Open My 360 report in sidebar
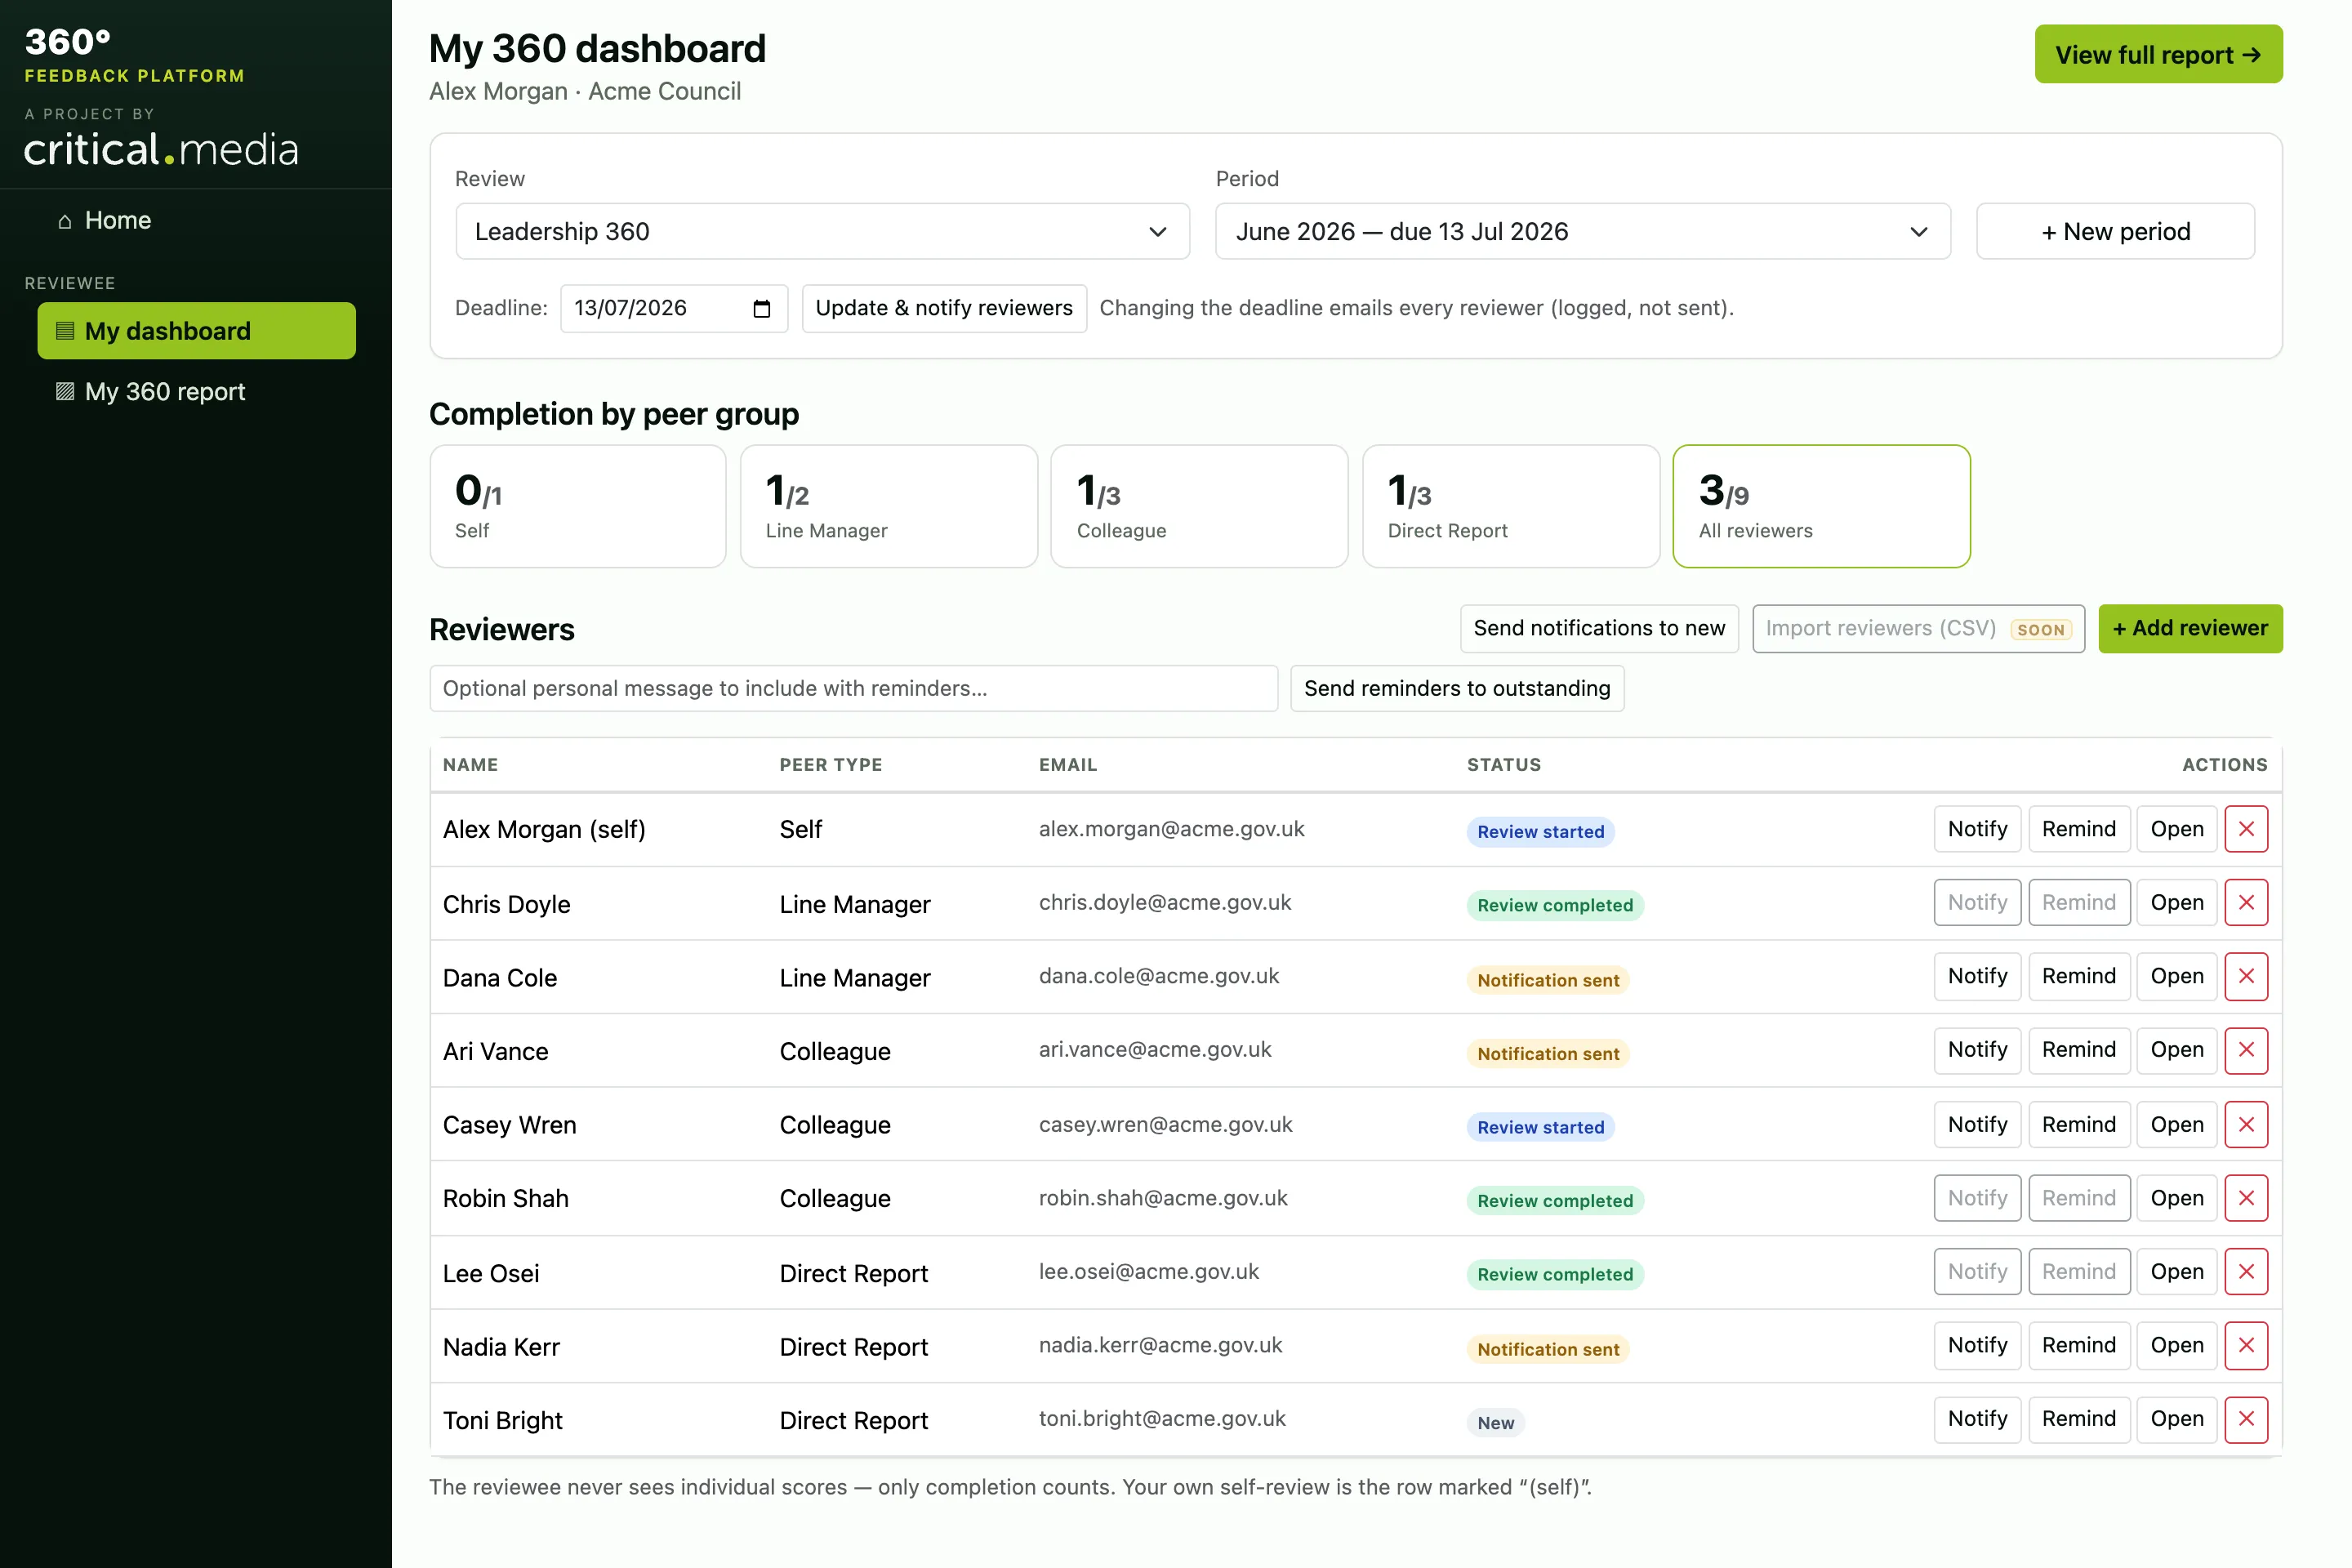Viewport: 2352px width, 1568px height. (196, 392)
